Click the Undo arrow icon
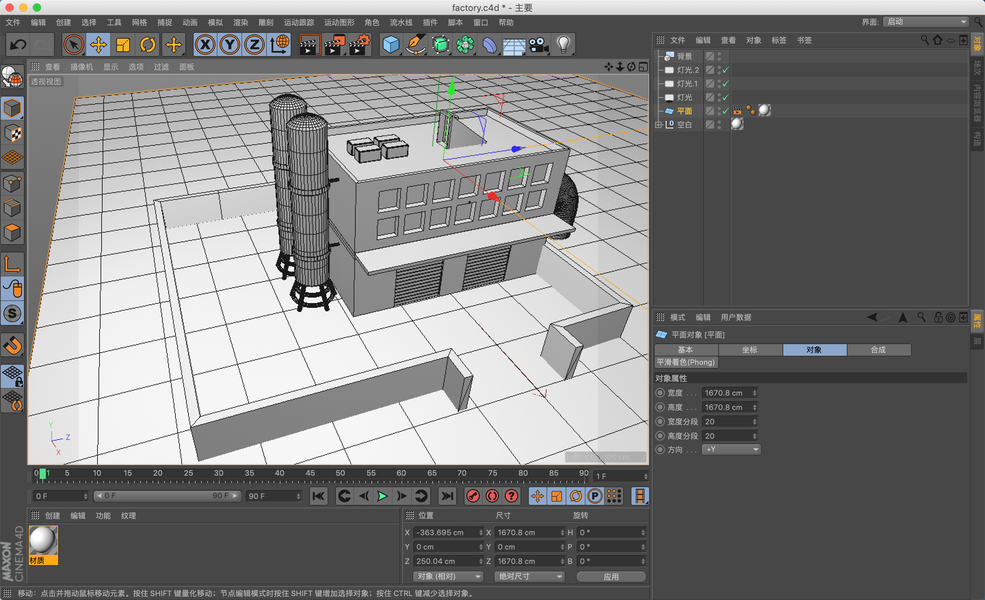Image resolution: width=985 pixels, height=600 pixels. [x=18, y=45]
